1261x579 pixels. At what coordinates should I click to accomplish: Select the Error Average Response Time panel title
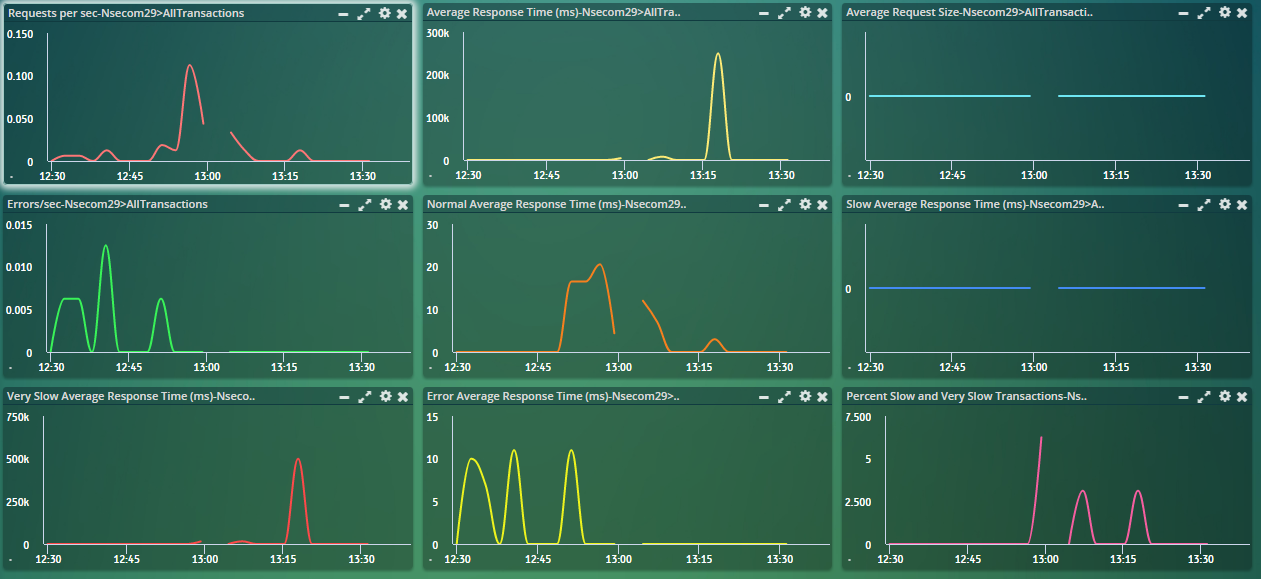(x=553, y=396)
